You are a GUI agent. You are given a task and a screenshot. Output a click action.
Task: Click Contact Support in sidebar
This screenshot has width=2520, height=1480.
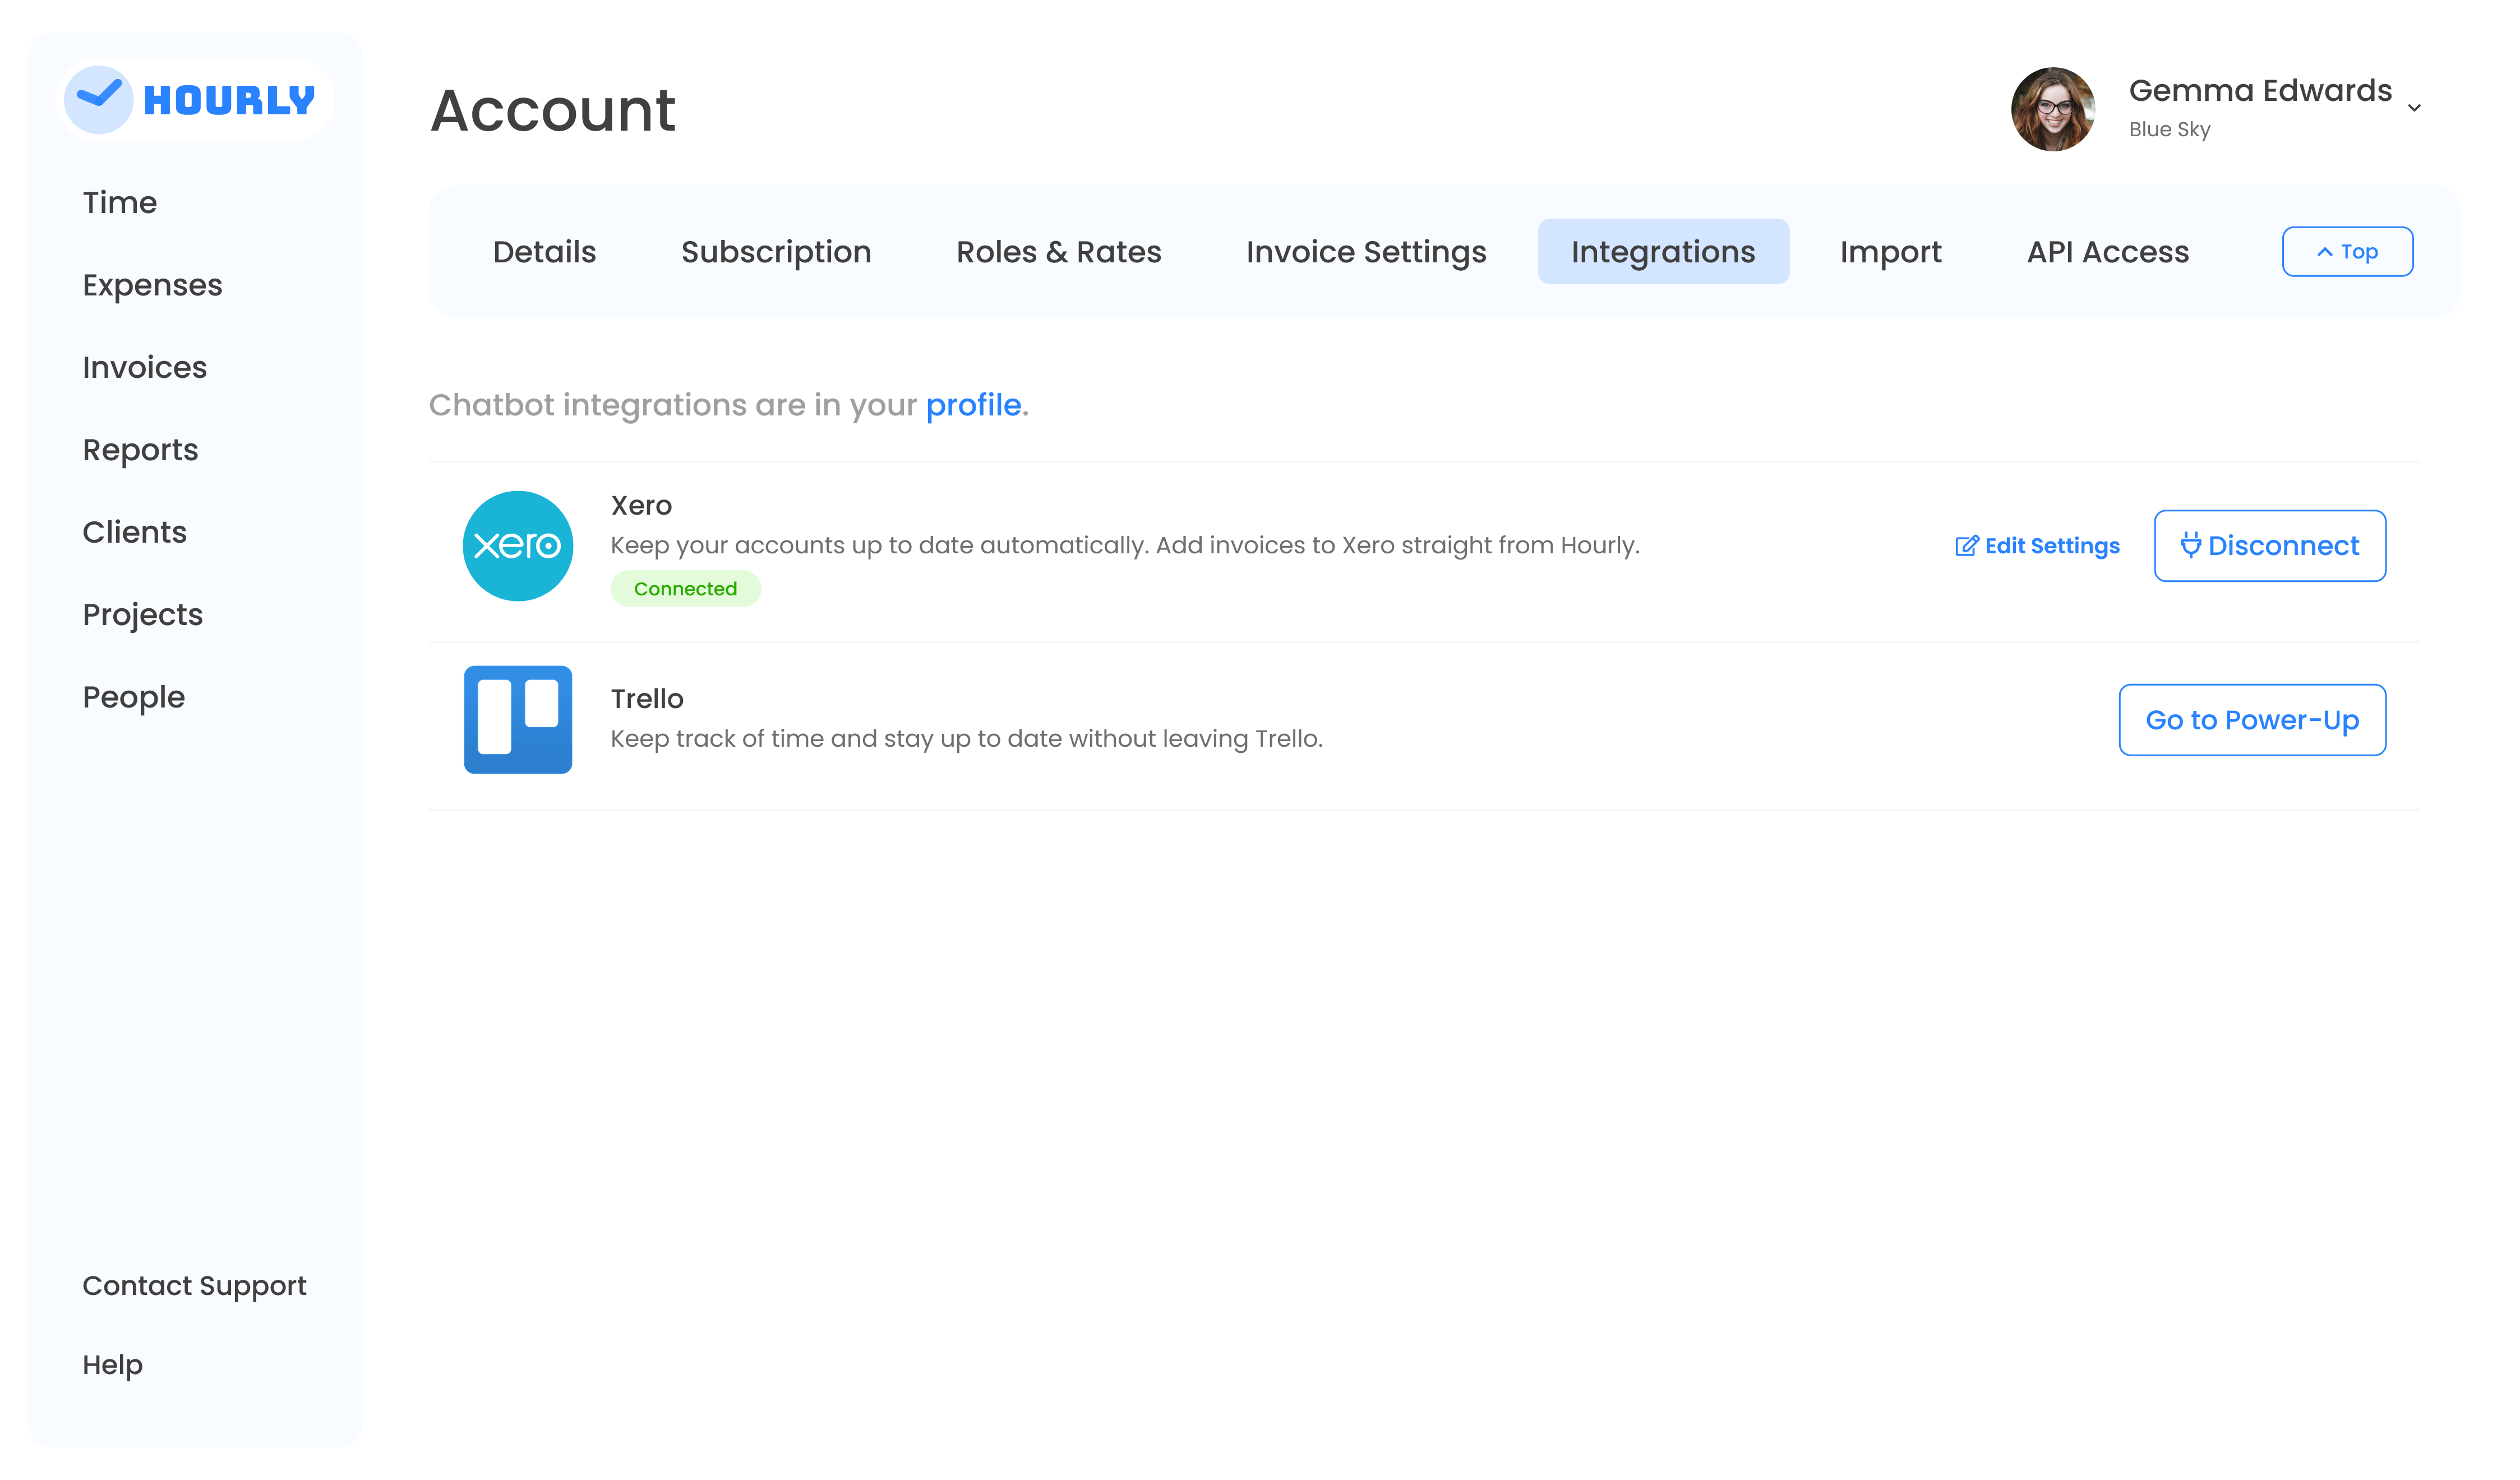click(x=194, y=1285)
